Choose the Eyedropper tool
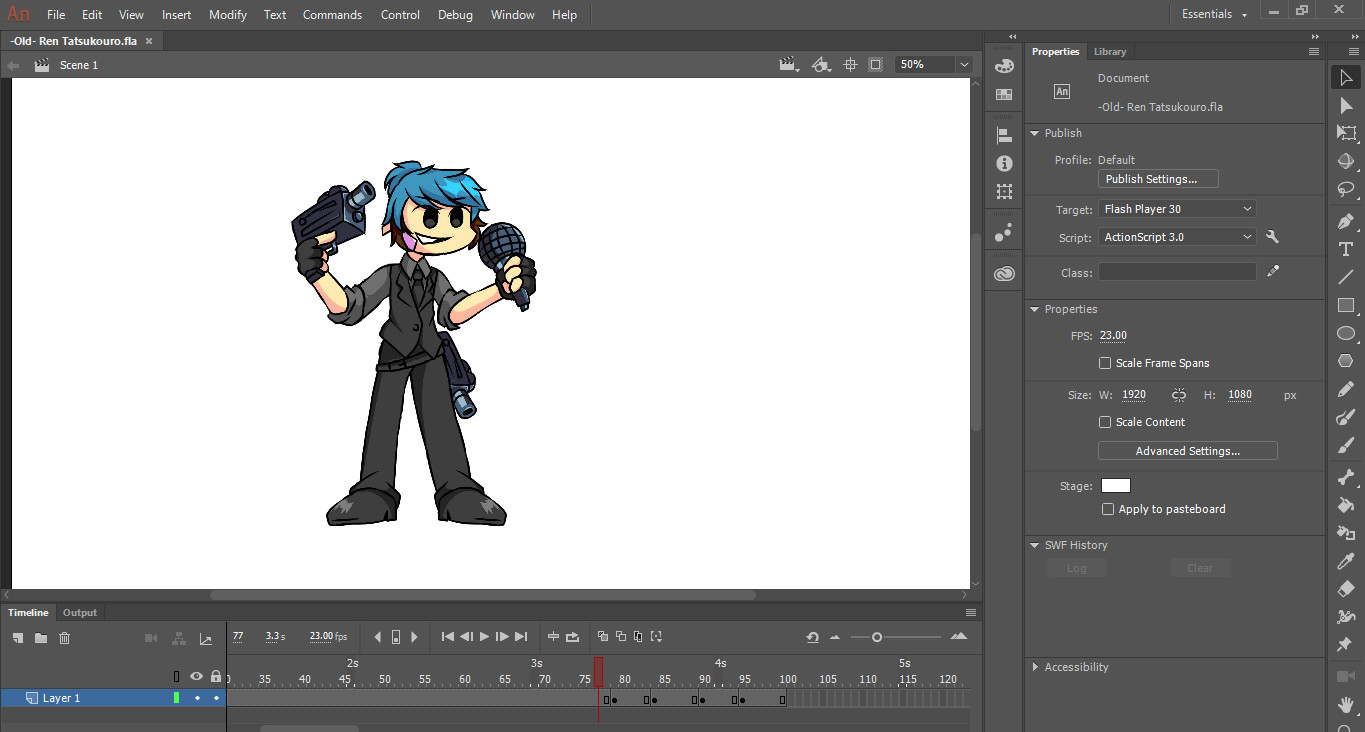1365x732 pixels. click(1346, 561)
